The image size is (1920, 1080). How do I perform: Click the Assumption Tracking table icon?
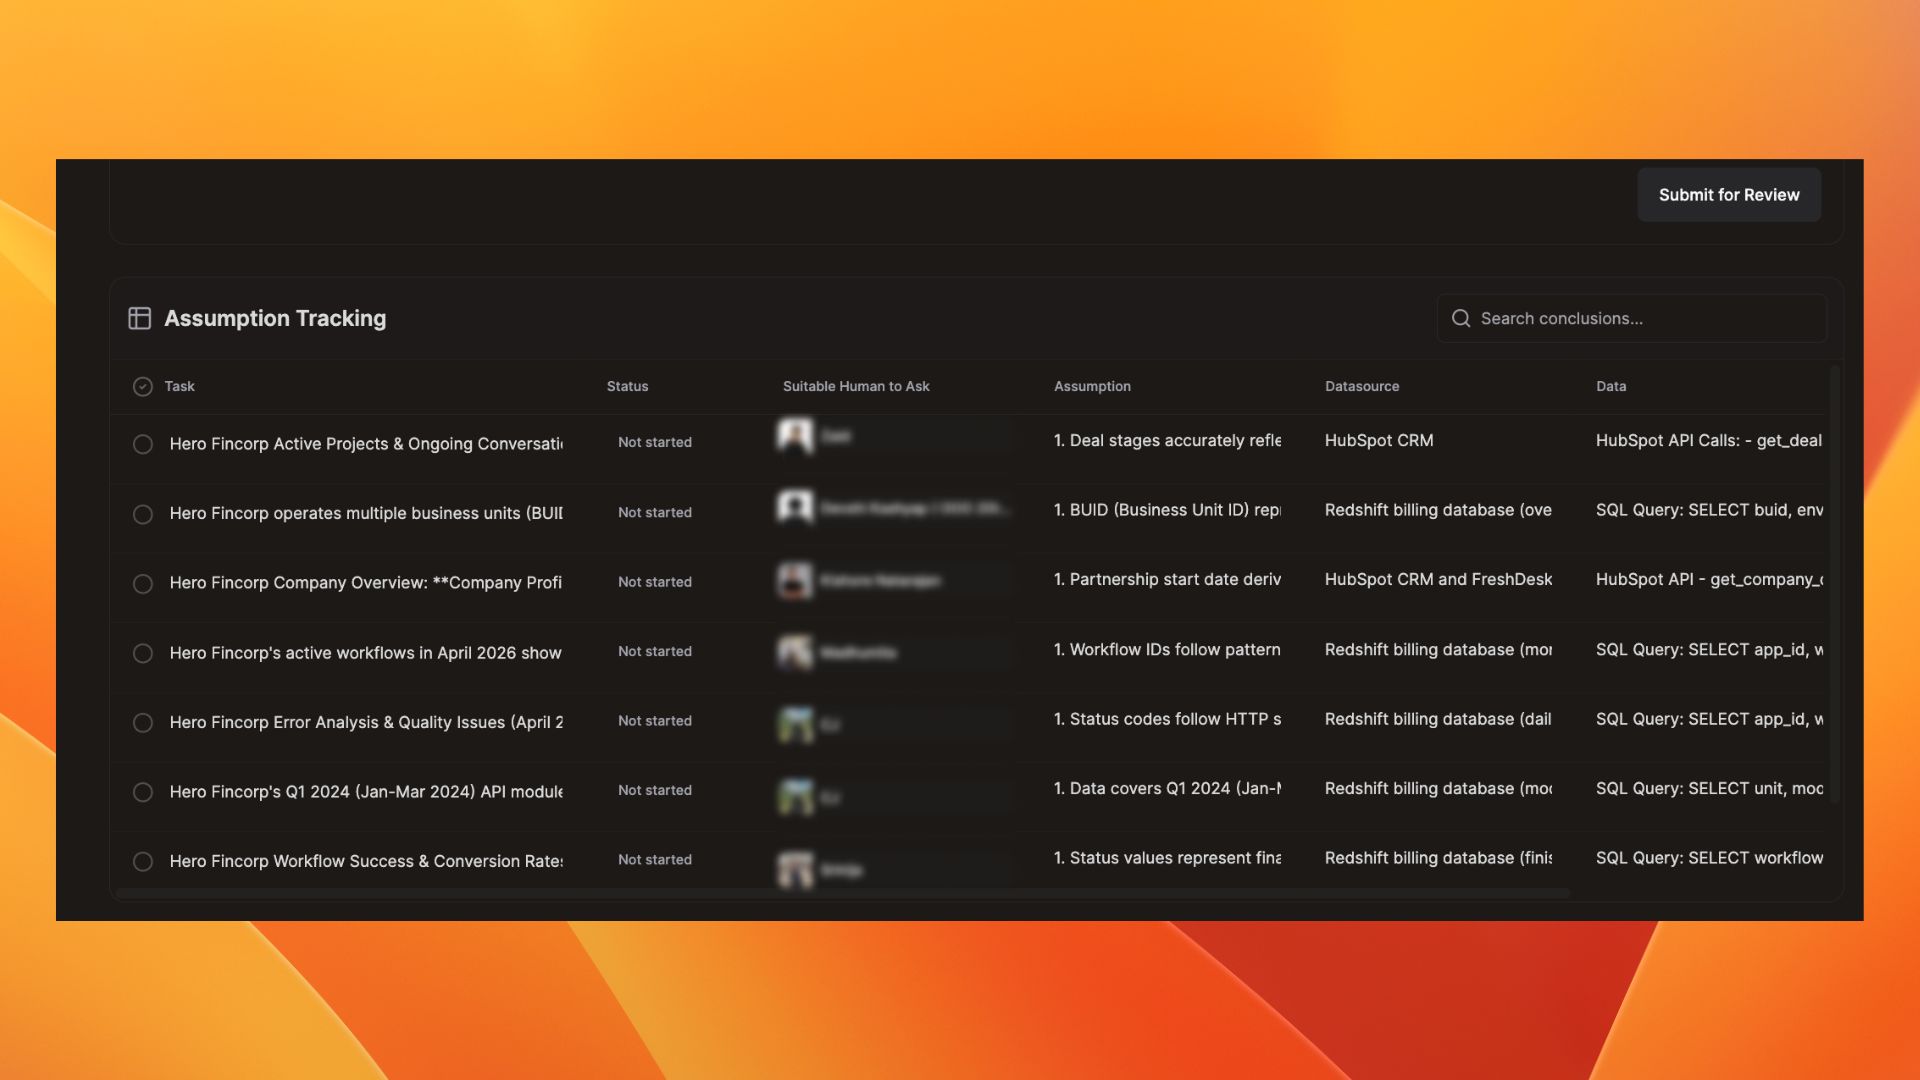(139, 318)
